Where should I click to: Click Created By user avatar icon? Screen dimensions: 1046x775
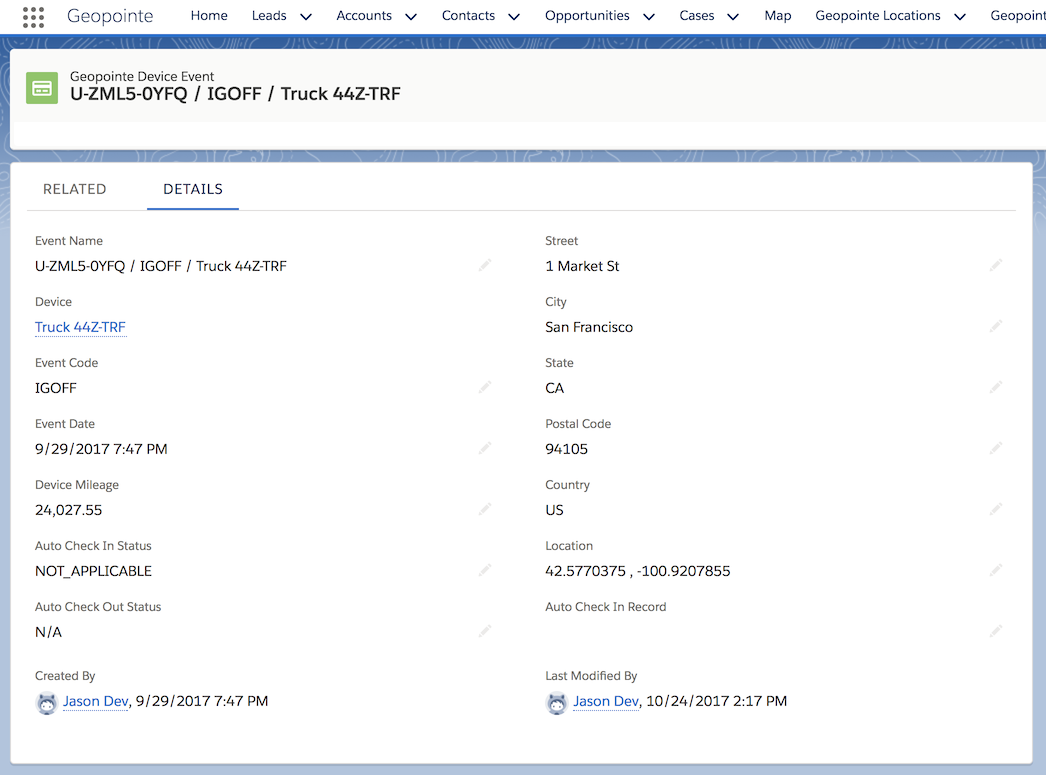click(x=47, y=703)
